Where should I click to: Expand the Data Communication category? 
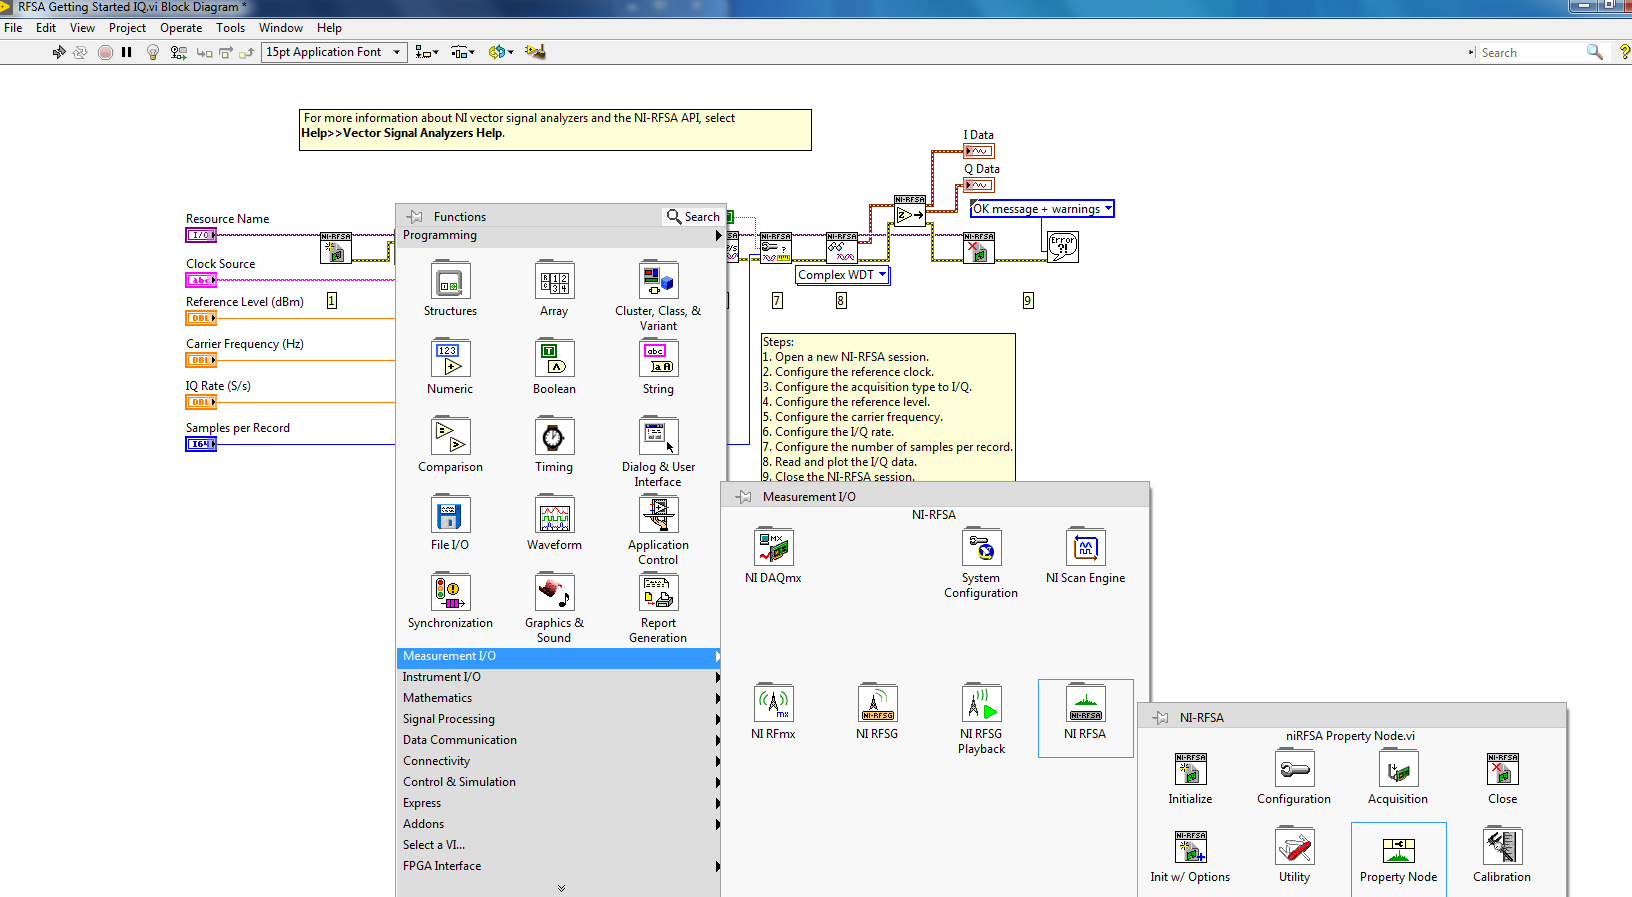[560, 741]
